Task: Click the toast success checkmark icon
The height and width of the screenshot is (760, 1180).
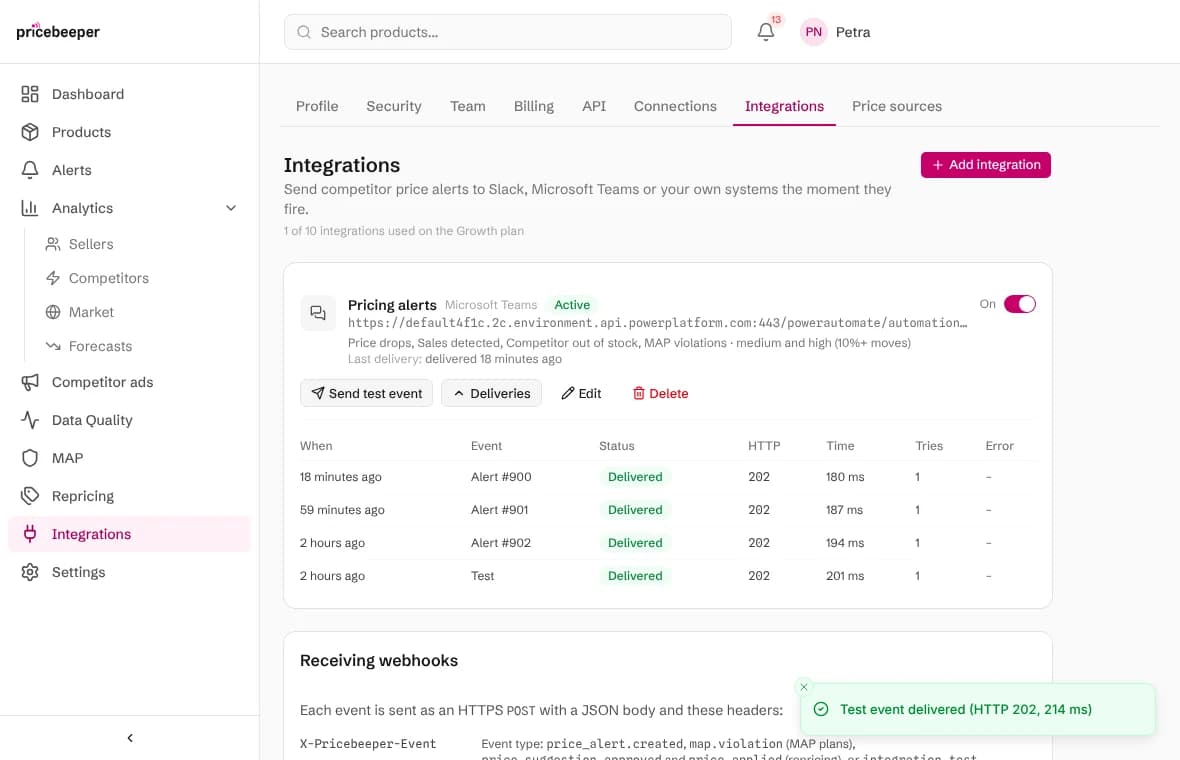Action: point(821,709)
